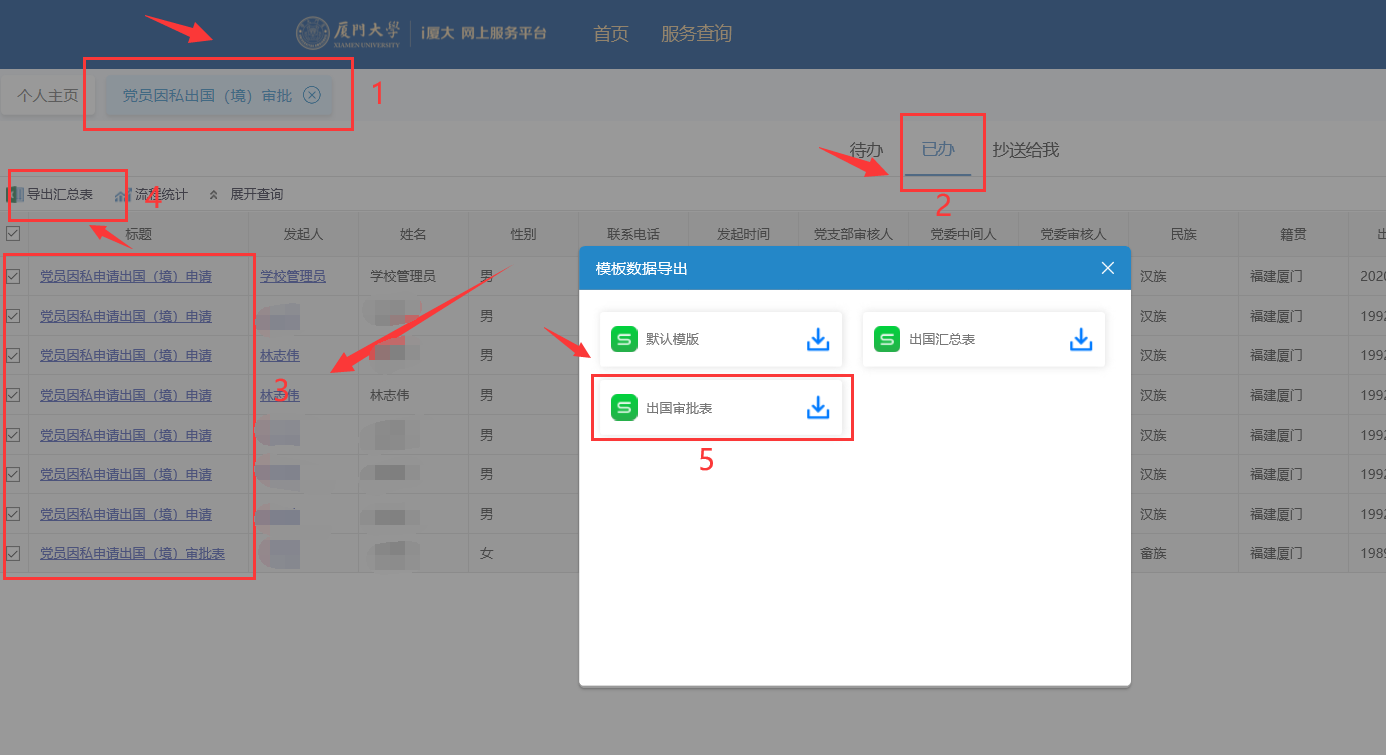
Task: Click the 流程统计 chart icon
Action: (x=123, y=195)
